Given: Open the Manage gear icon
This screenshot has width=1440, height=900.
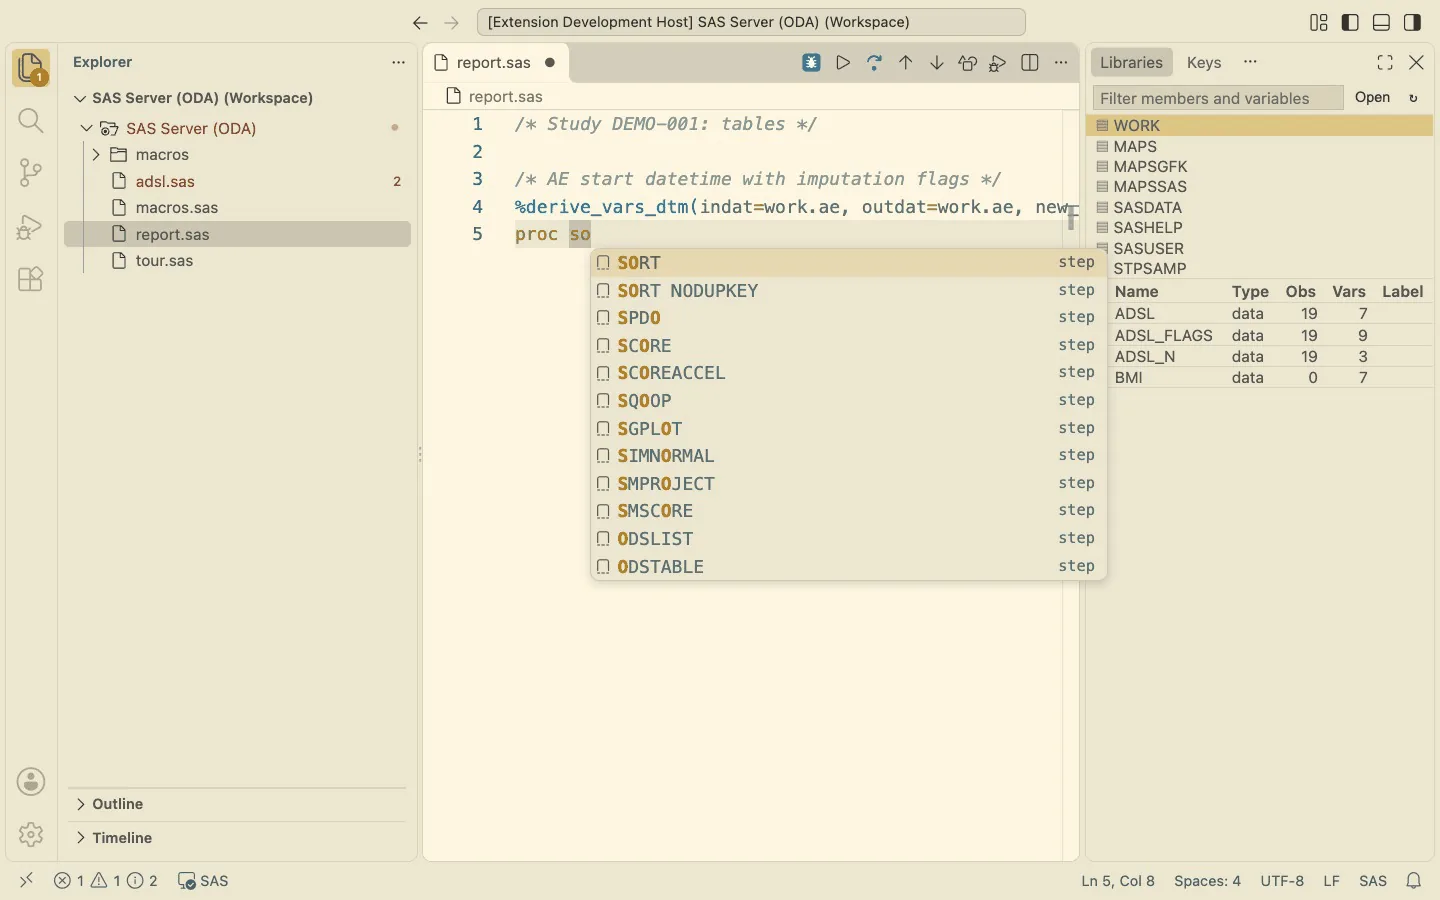Looking at the screenshot, I should (31, 834).
